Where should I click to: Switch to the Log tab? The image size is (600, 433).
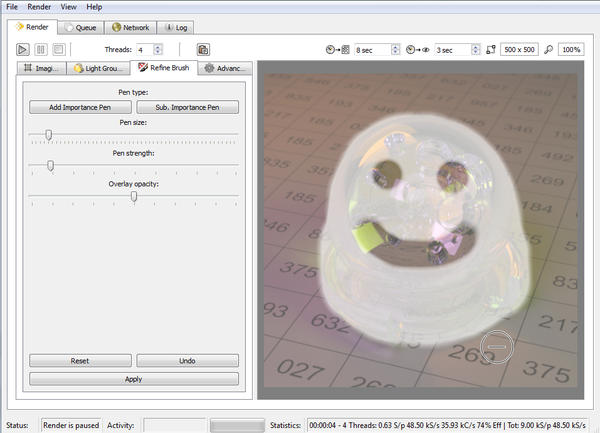176,28
